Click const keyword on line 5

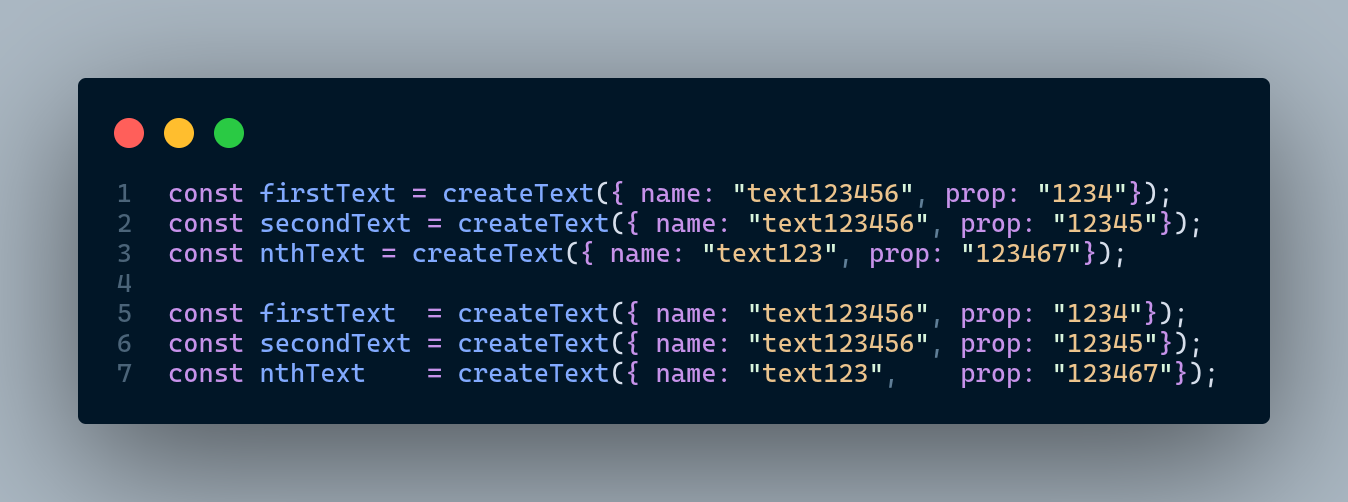[x=205, y=313]
